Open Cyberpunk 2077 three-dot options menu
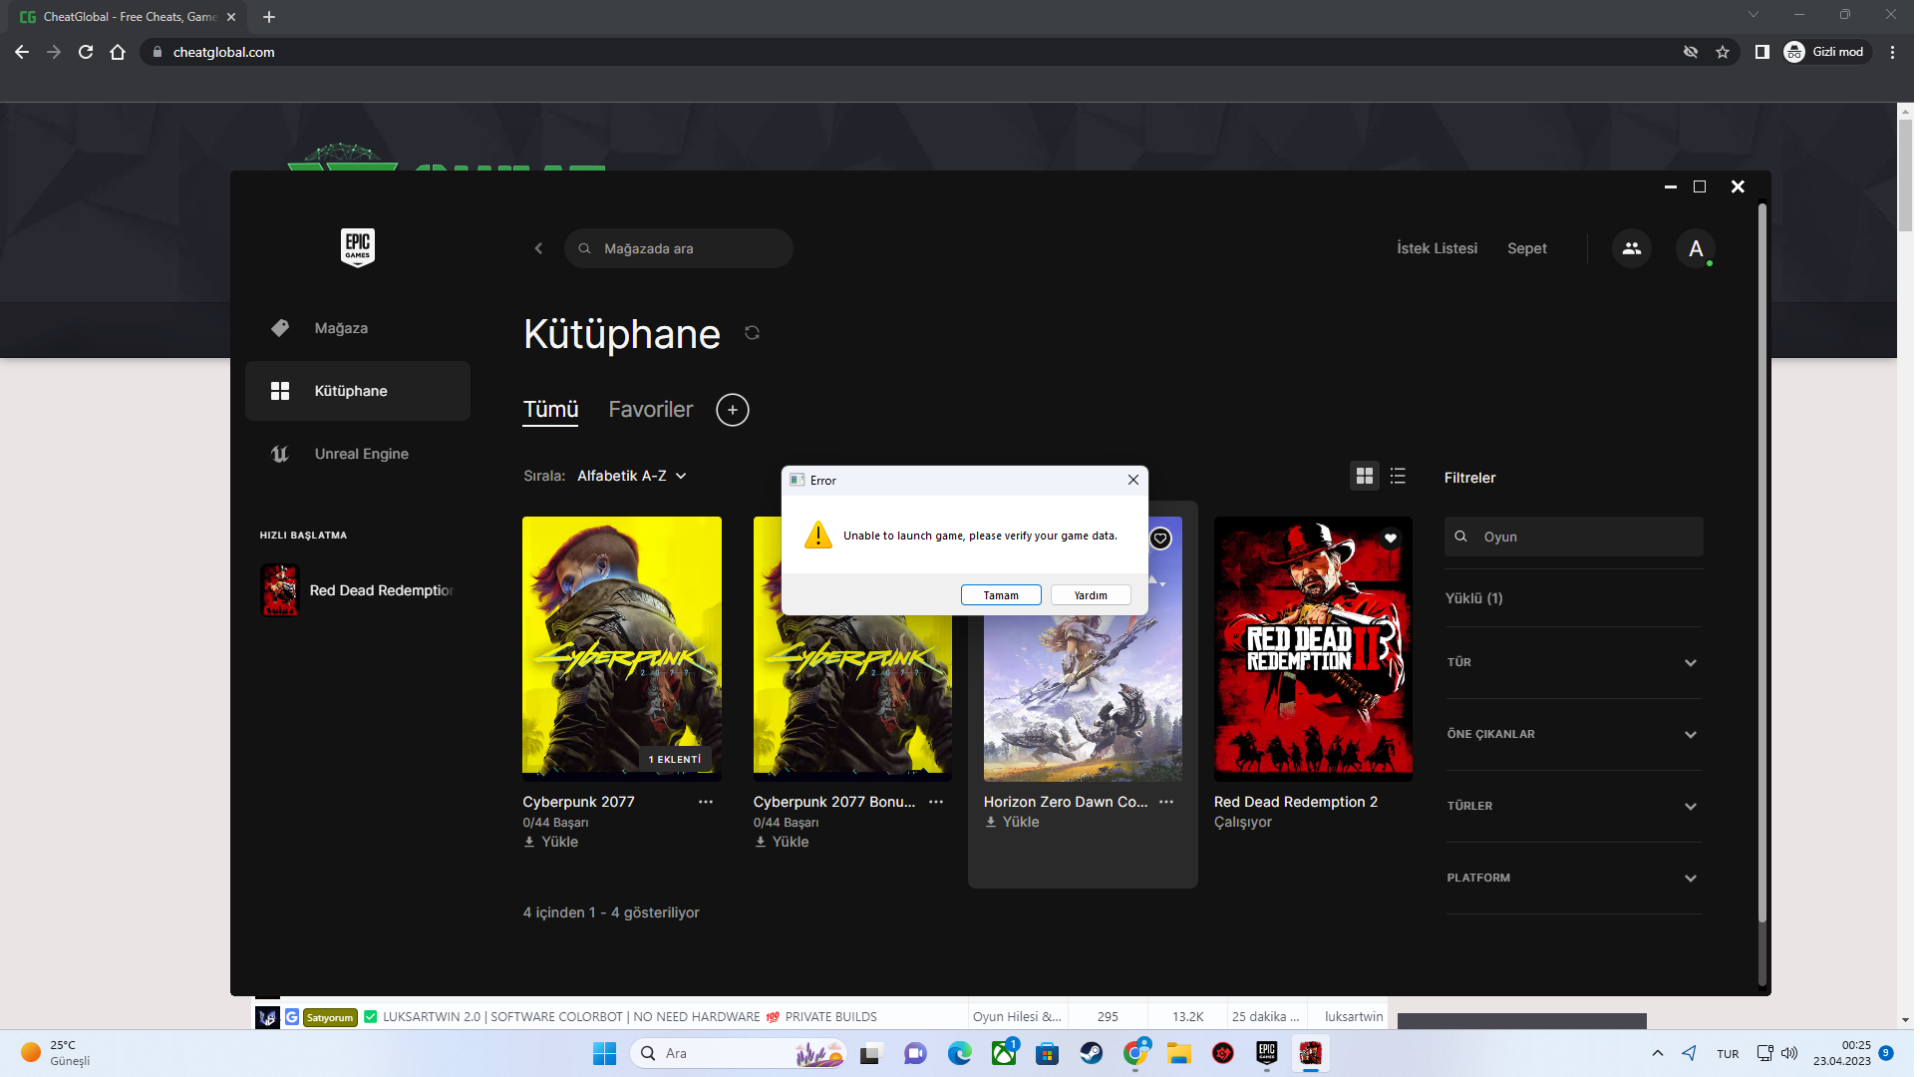 [706, 802]
